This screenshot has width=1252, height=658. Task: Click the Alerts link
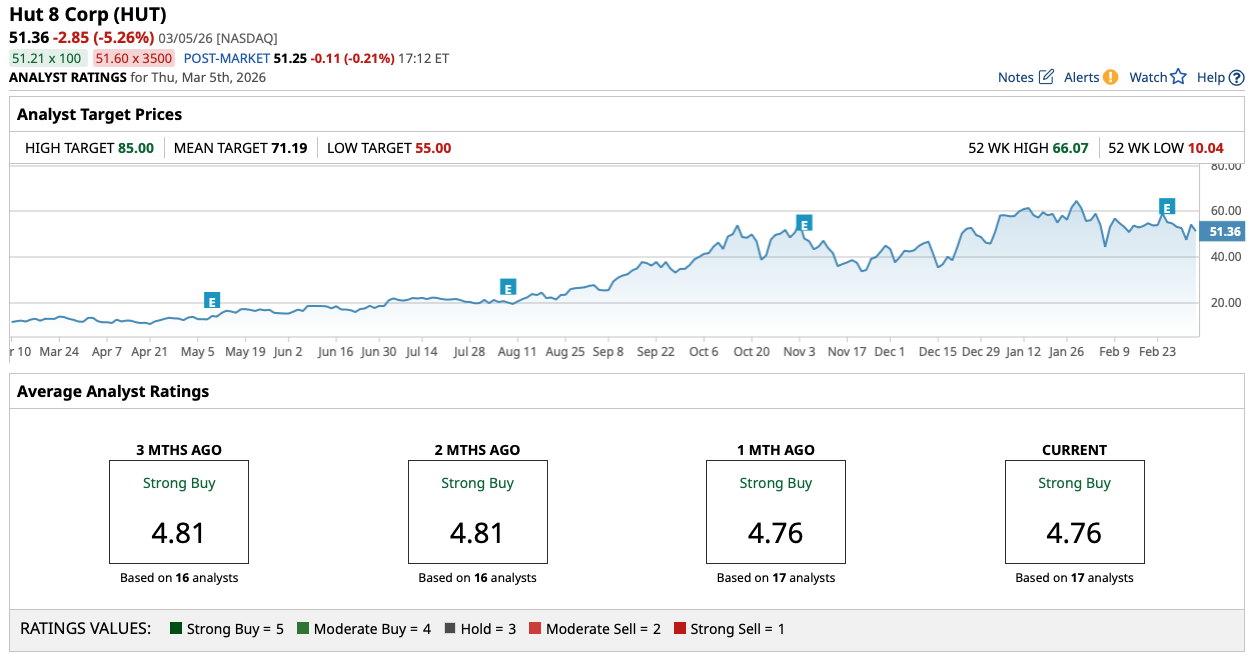click(1081, 77)
